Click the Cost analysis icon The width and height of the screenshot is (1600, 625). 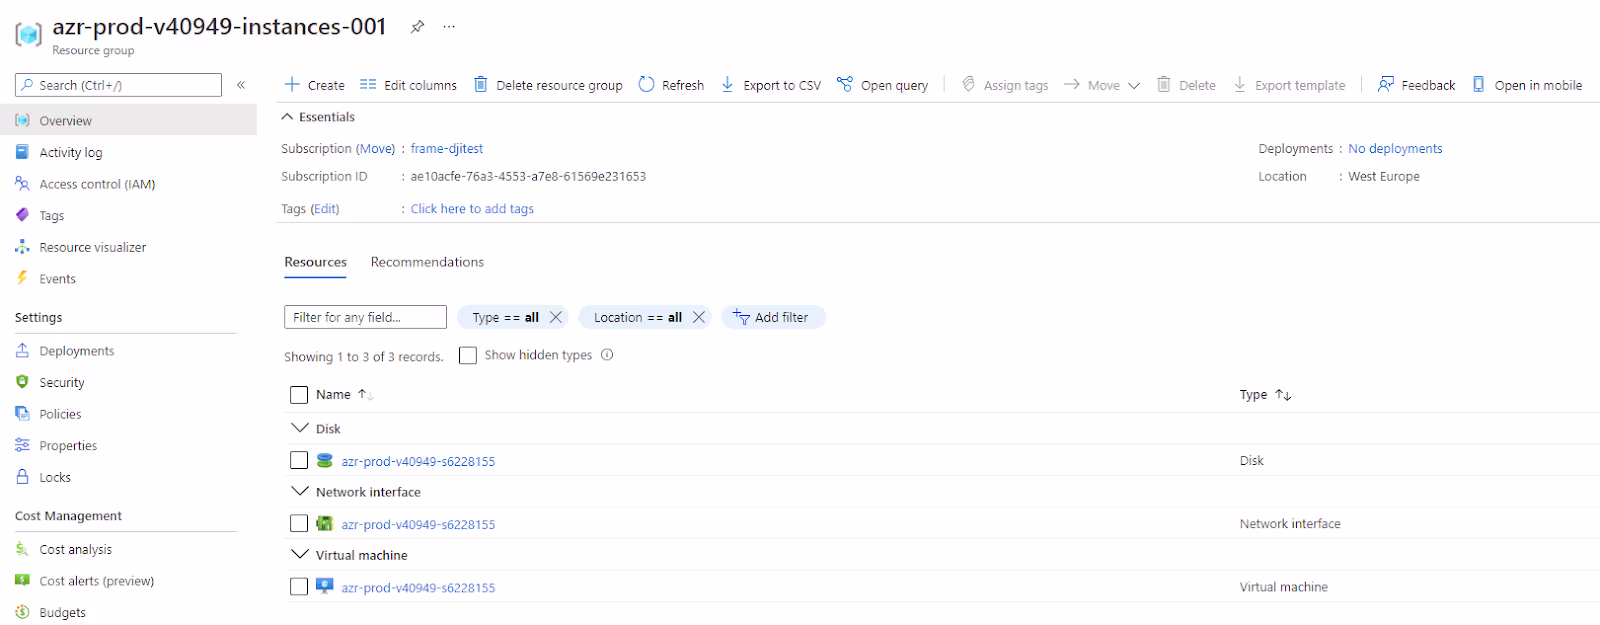pyautogui.click(x=22, y=549)
